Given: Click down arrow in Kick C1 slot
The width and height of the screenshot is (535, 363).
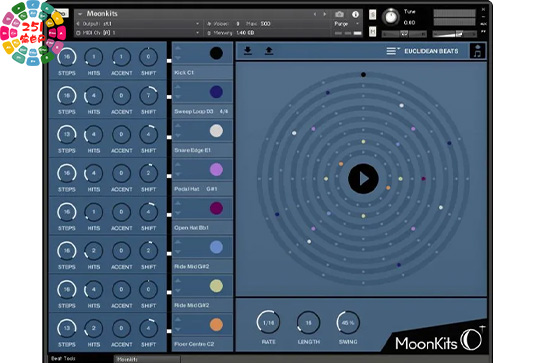Looking at the screenshot, I should pyautogui.click(x=177, y=58).
